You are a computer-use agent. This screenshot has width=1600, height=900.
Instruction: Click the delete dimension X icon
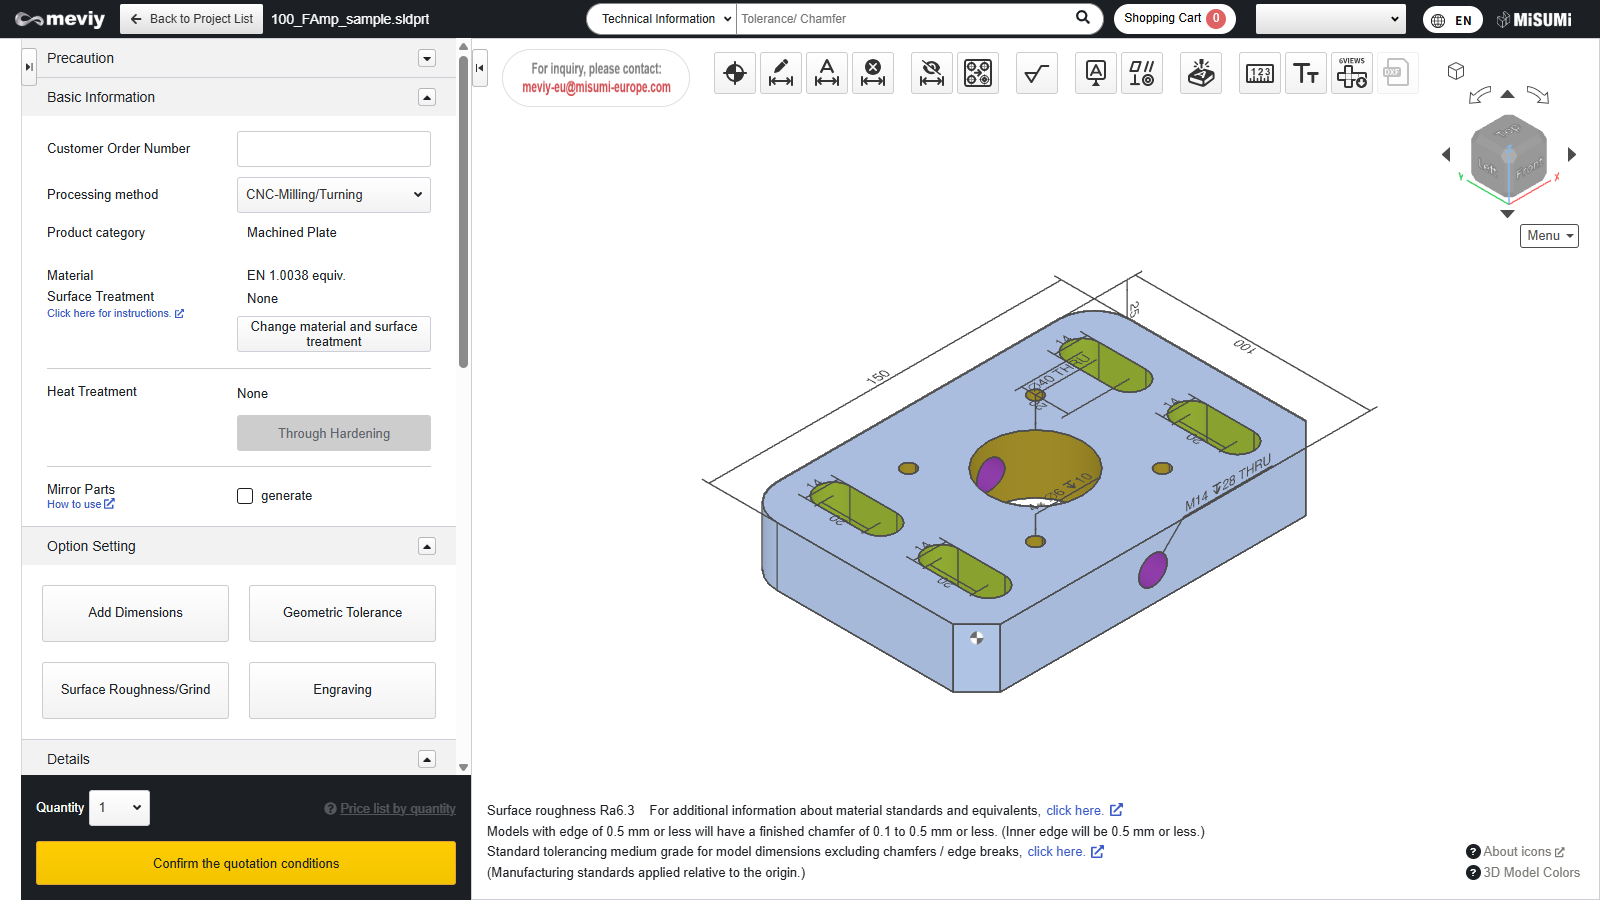(873, 73)
